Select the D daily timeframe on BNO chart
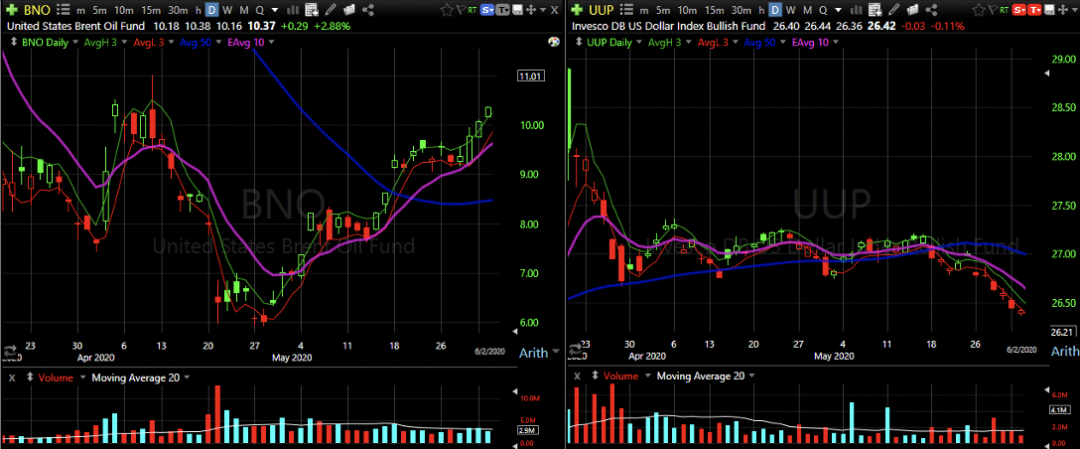Screen dimensions: 1080x449 tap(211, 10)
